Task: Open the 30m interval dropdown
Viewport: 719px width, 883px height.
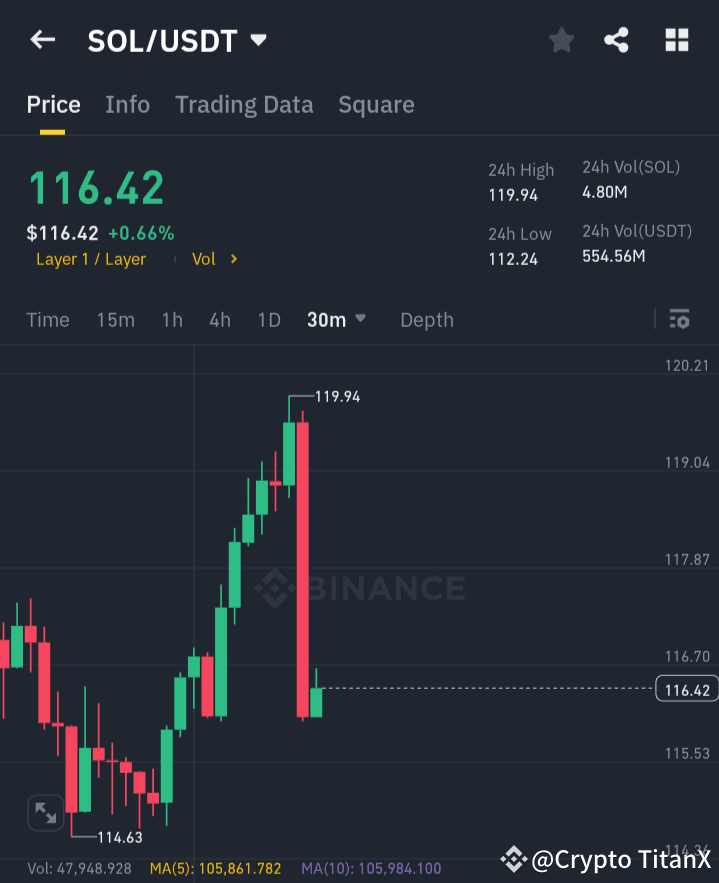Action: point(336,319)
